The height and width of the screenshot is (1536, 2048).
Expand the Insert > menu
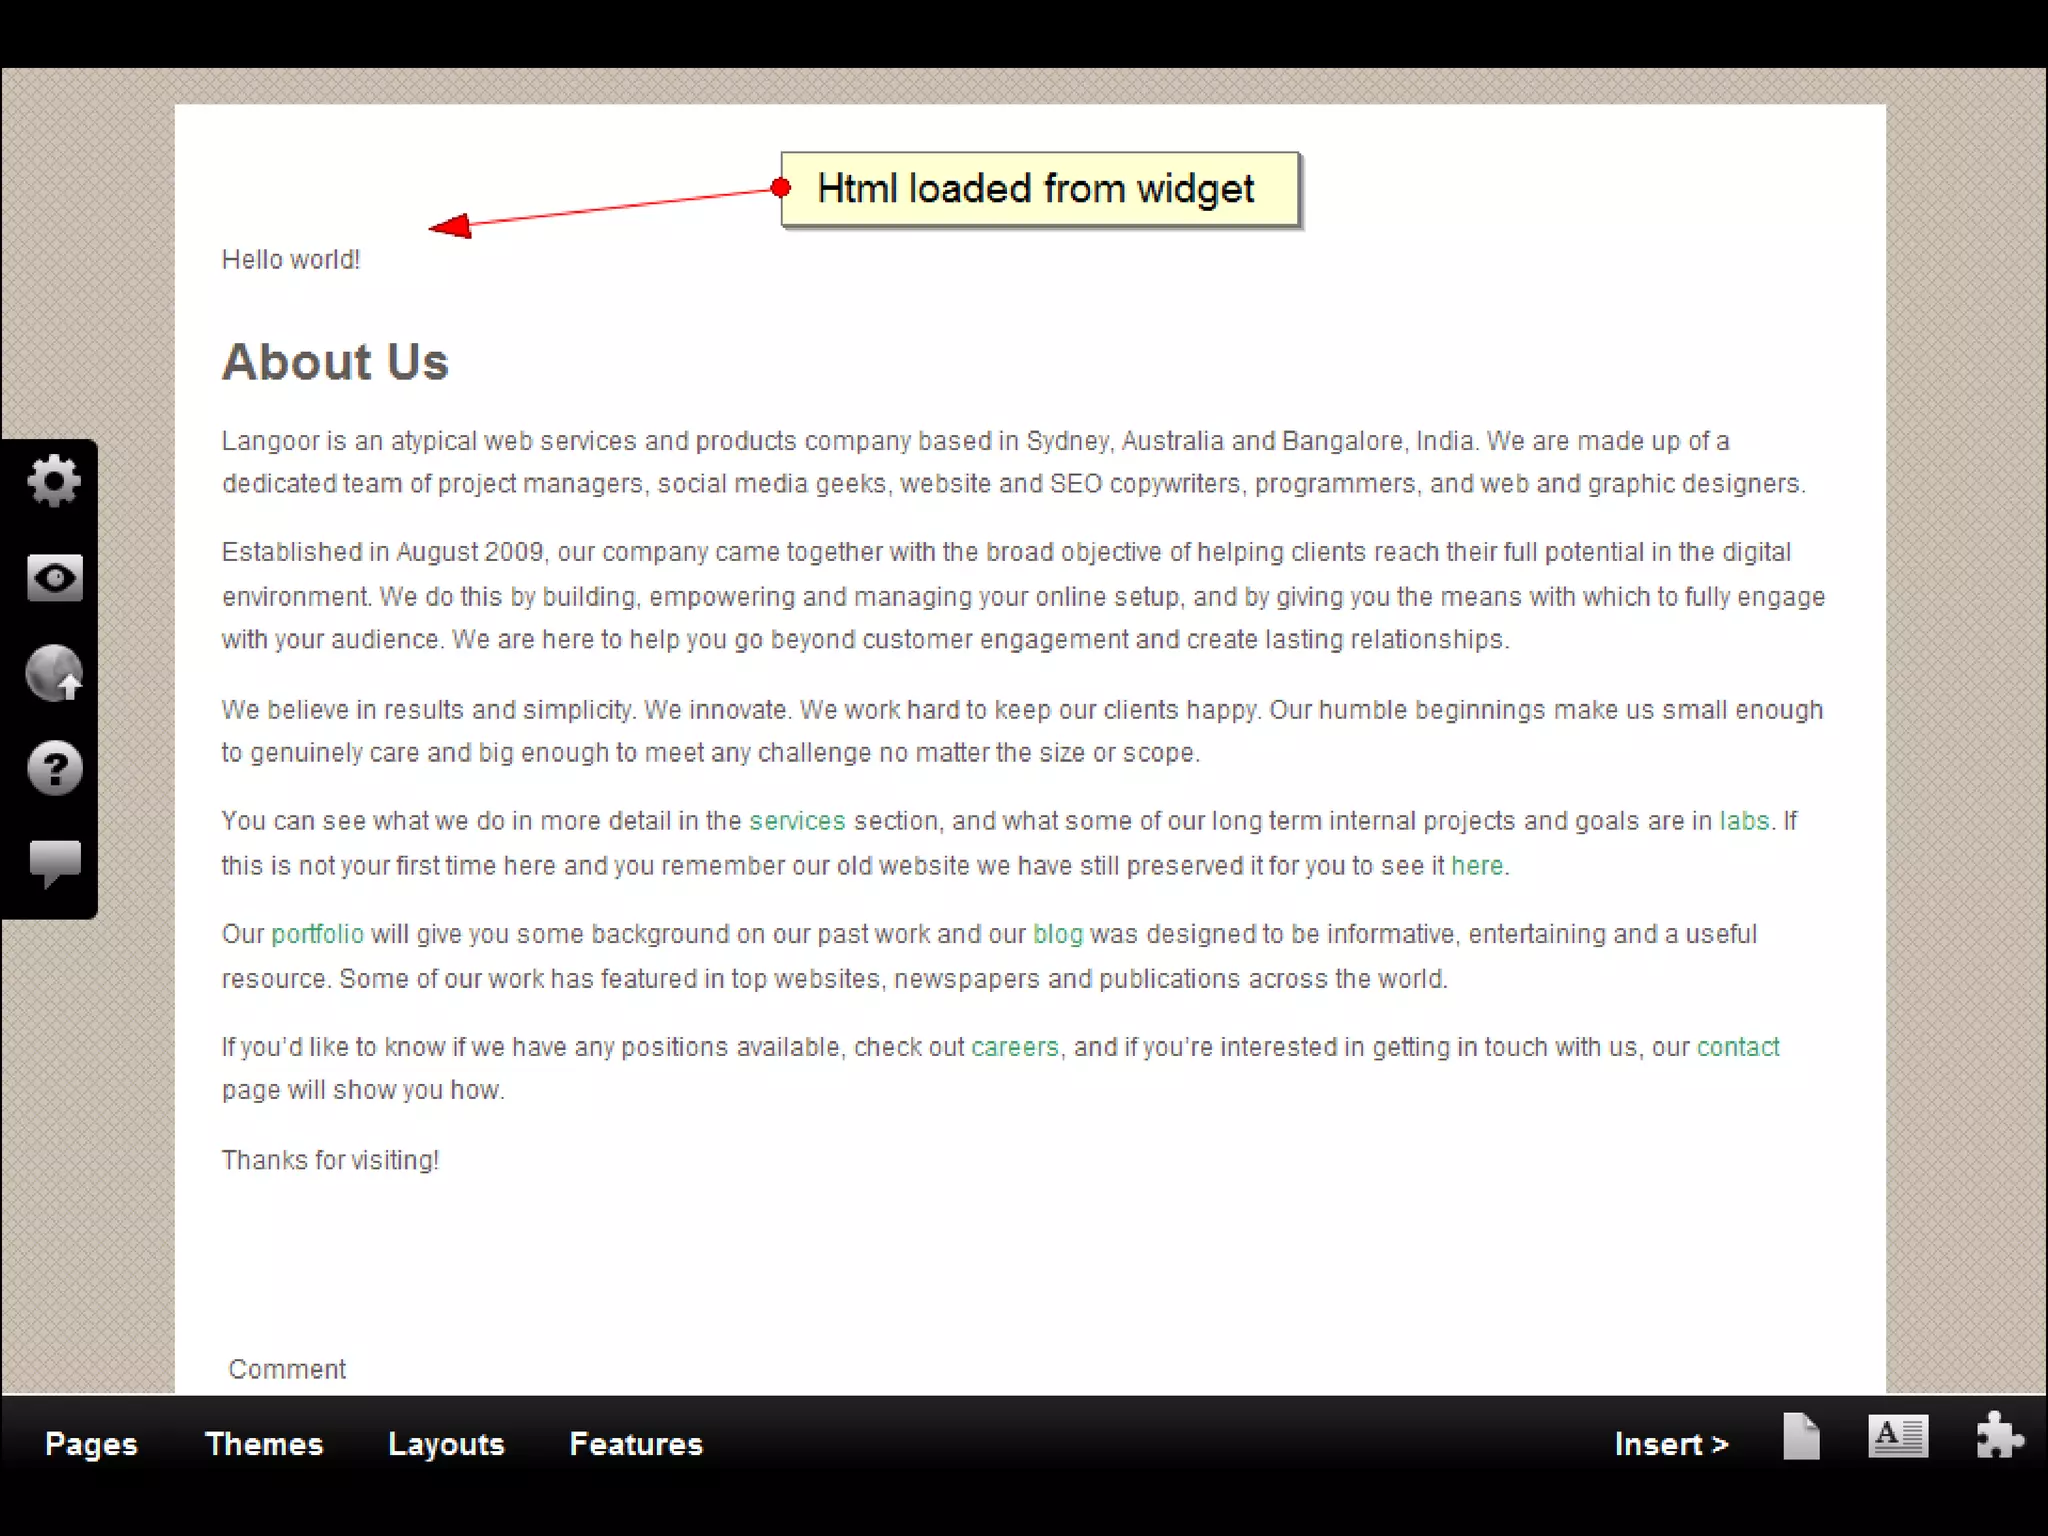(1671, 1444)
